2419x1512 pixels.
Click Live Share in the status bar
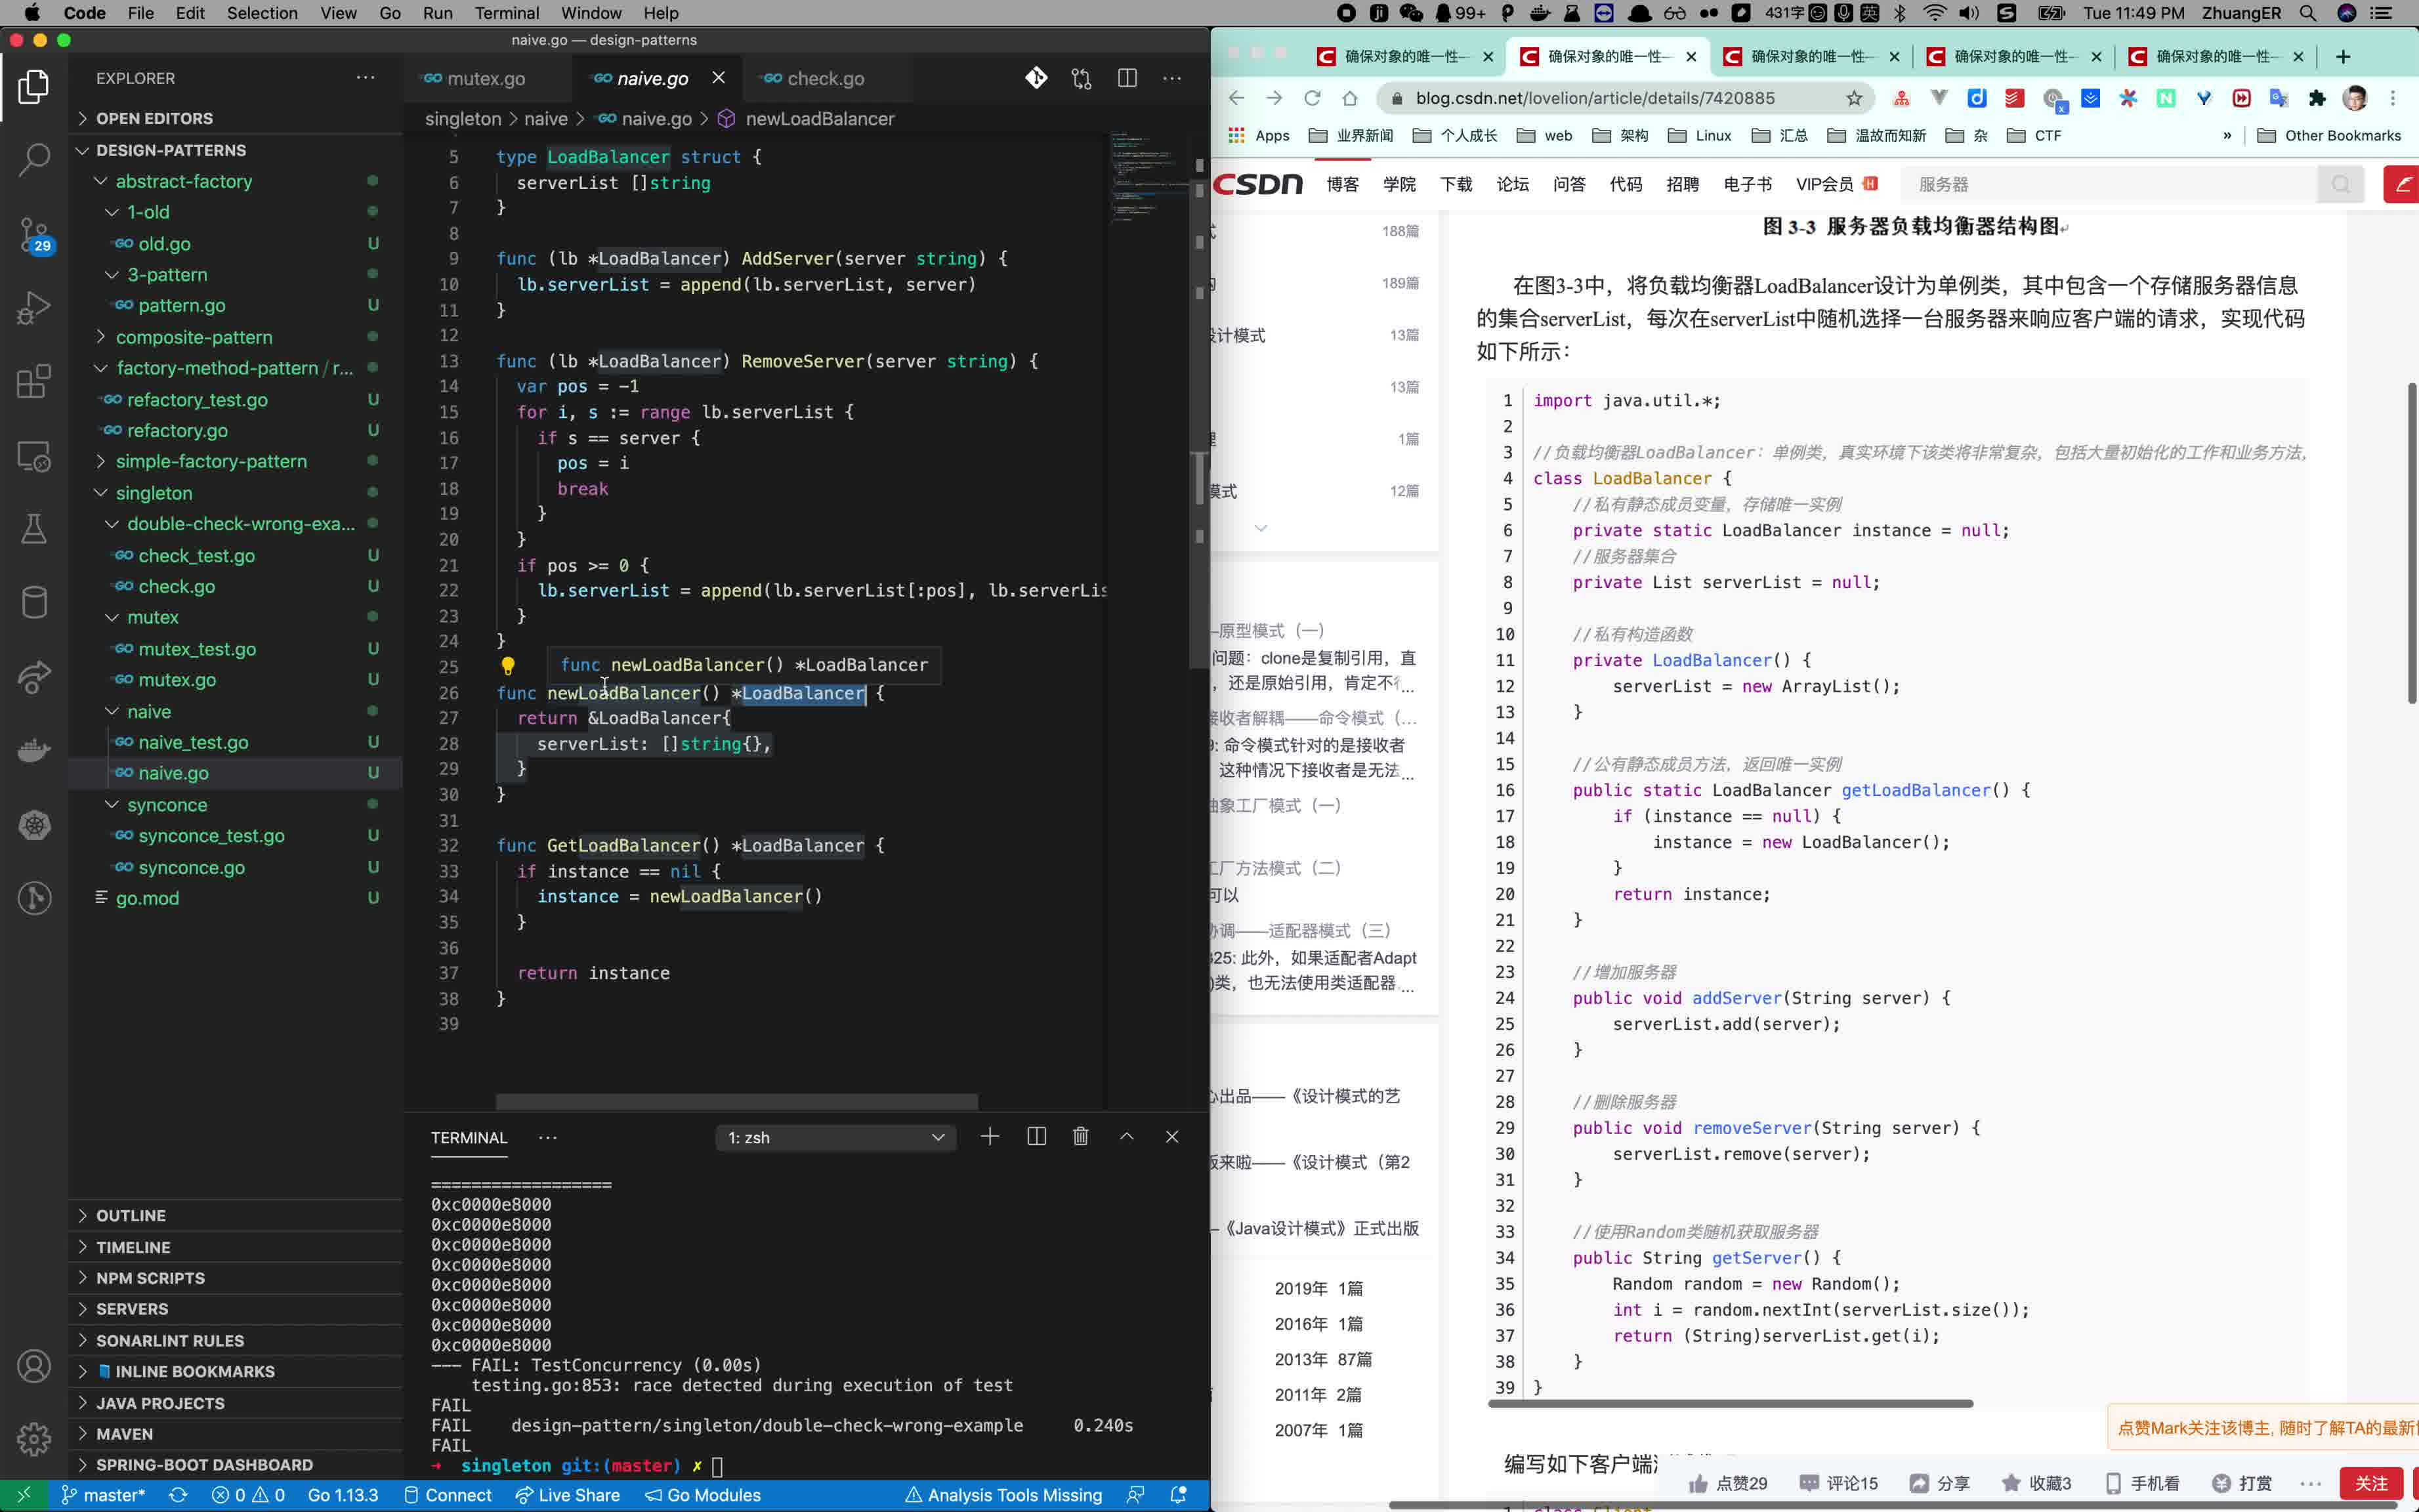pos(568,1495)
